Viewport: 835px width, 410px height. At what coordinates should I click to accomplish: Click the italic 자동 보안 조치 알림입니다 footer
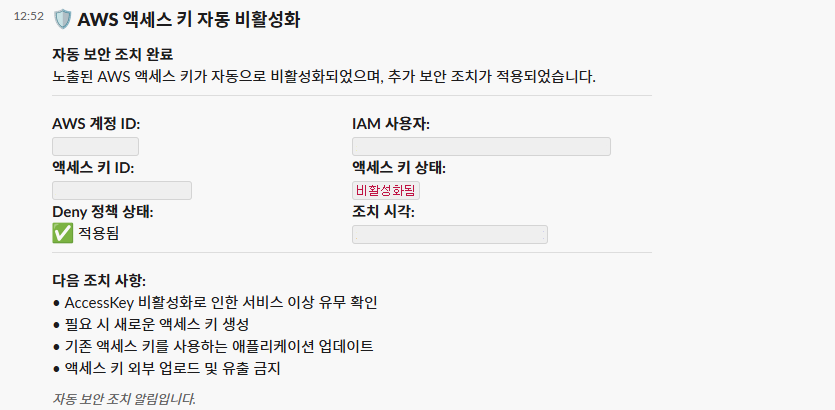point(124,399)
